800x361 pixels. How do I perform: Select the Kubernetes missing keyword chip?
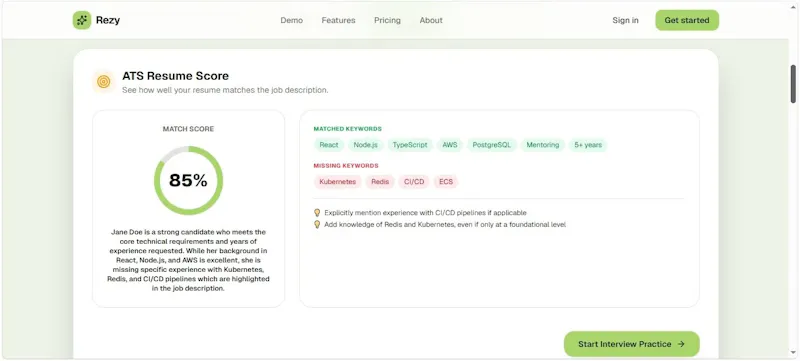pyautogui.click(x=338, y=182)
